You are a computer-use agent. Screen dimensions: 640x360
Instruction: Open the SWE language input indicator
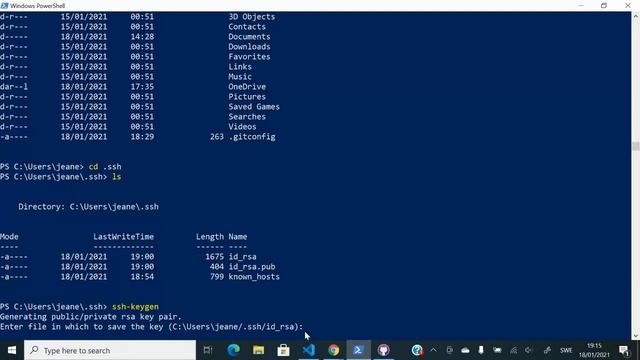[x=566, y=350]
